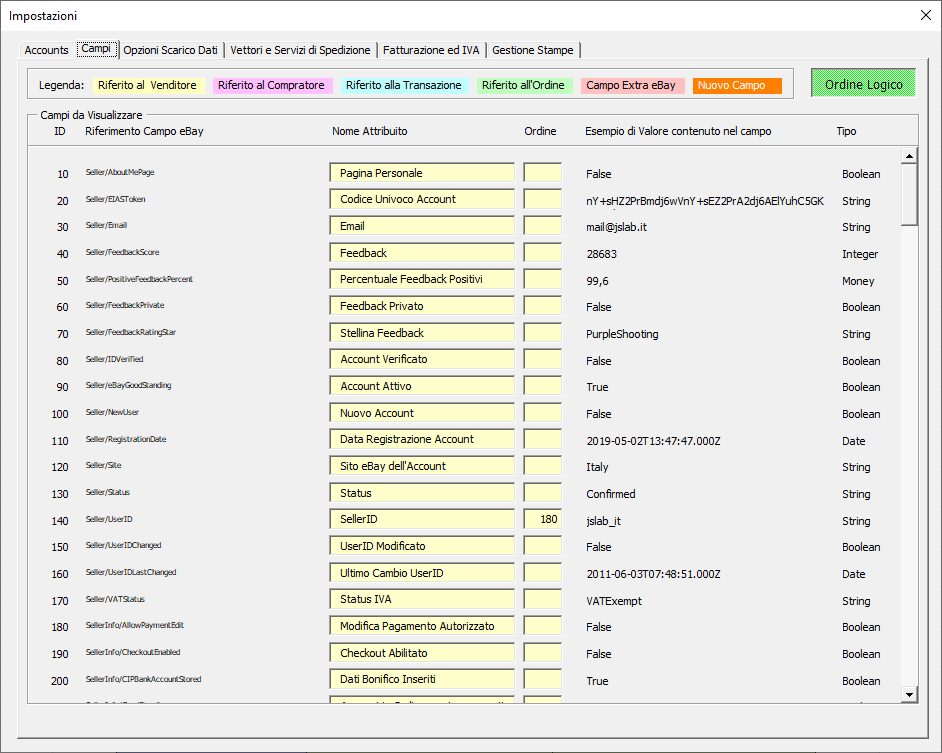942x753 pixels.
Task: Edit the Pagina Personale attribute field
Action: point(422,172)
